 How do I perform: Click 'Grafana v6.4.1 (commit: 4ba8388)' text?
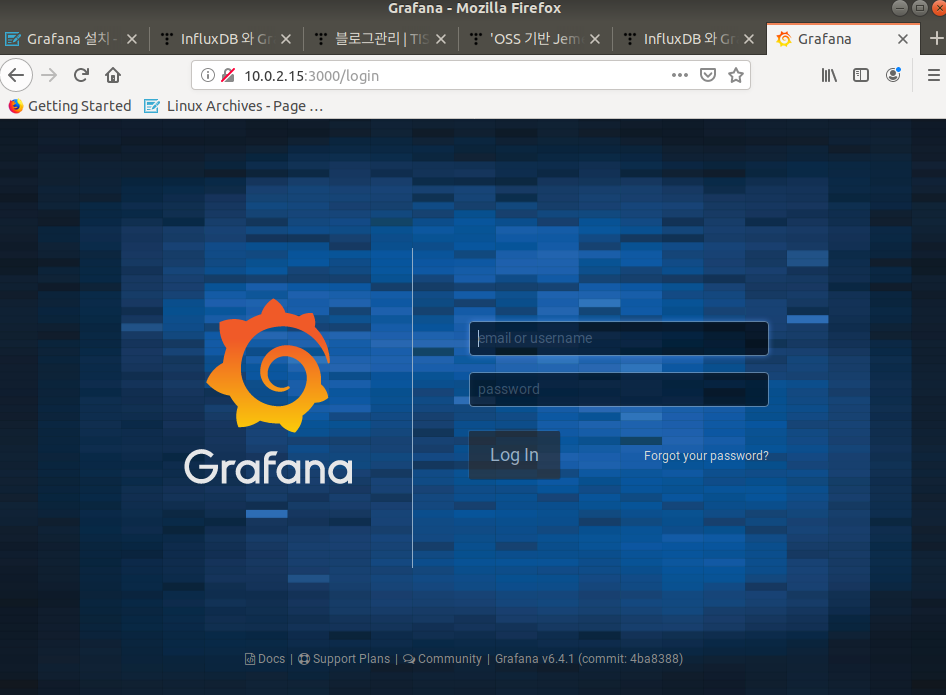[589, 659]
